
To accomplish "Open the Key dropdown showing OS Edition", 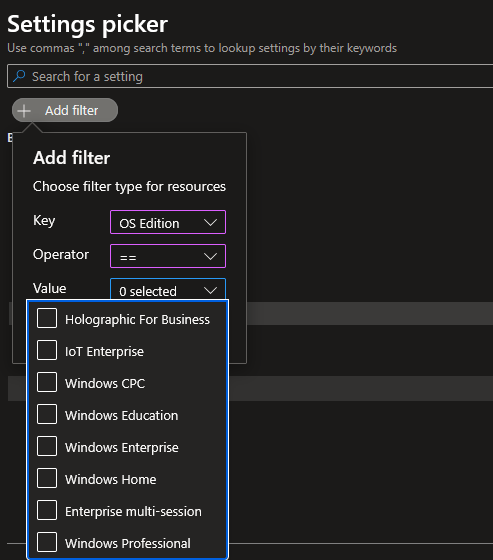I will point(168,222).
